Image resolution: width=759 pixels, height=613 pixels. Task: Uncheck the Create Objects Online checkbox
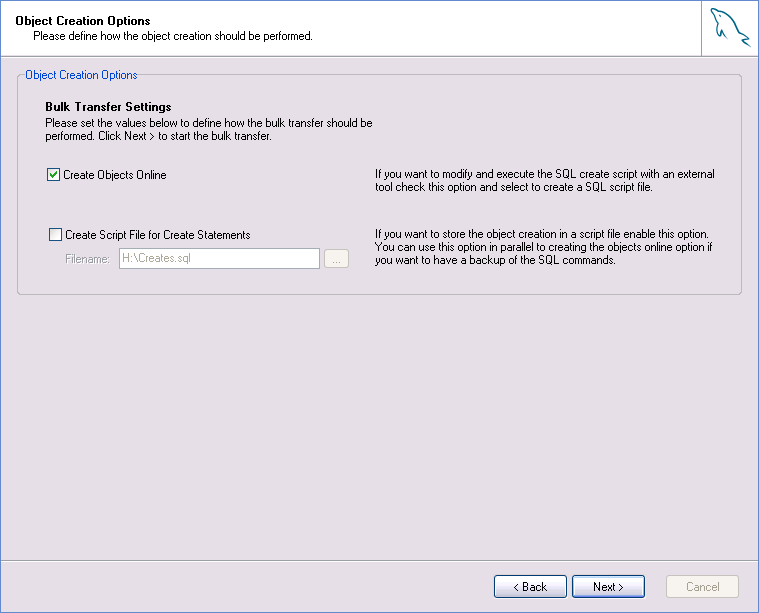(x=53, y=175)
